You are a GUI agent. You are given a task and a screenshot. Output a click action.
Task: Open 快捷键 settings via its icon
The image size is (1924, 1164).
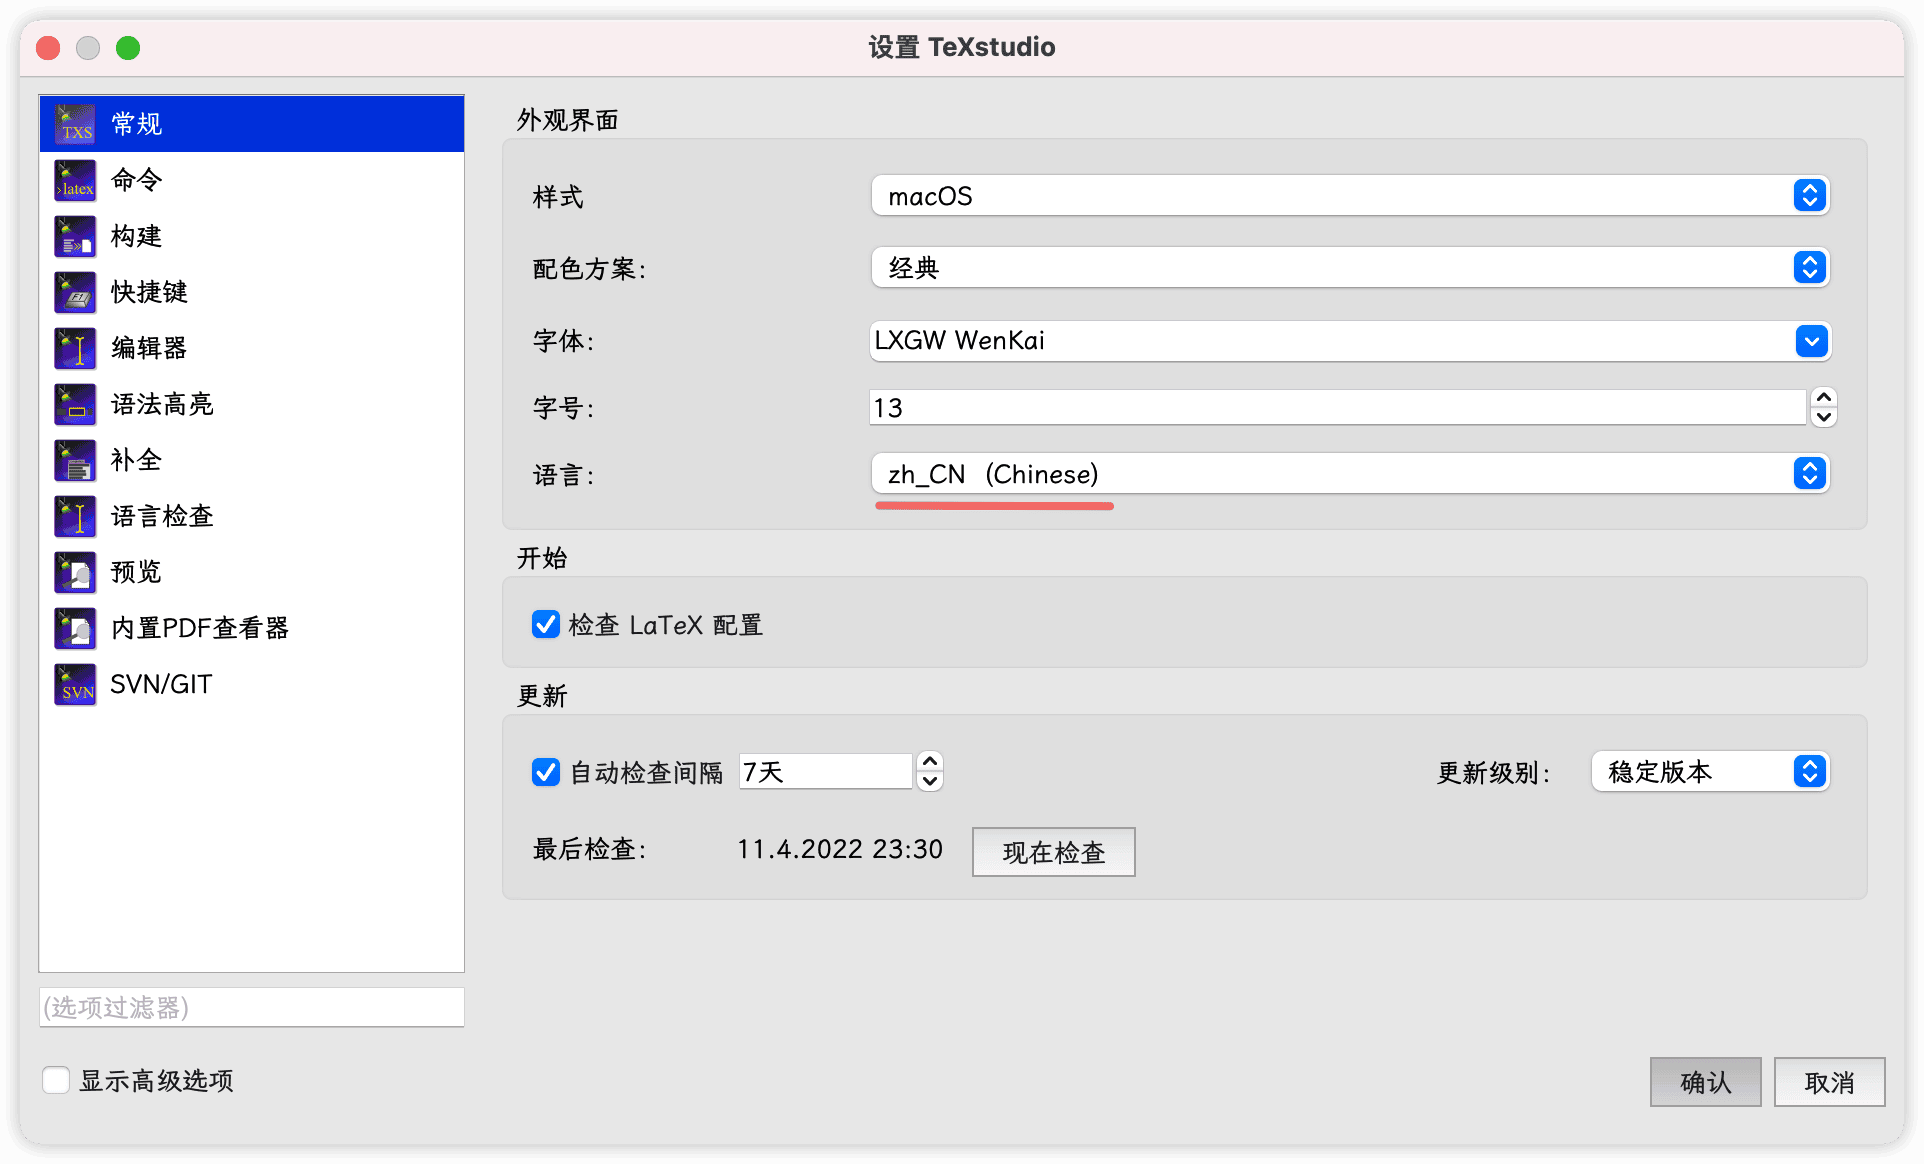pos(74,292)
